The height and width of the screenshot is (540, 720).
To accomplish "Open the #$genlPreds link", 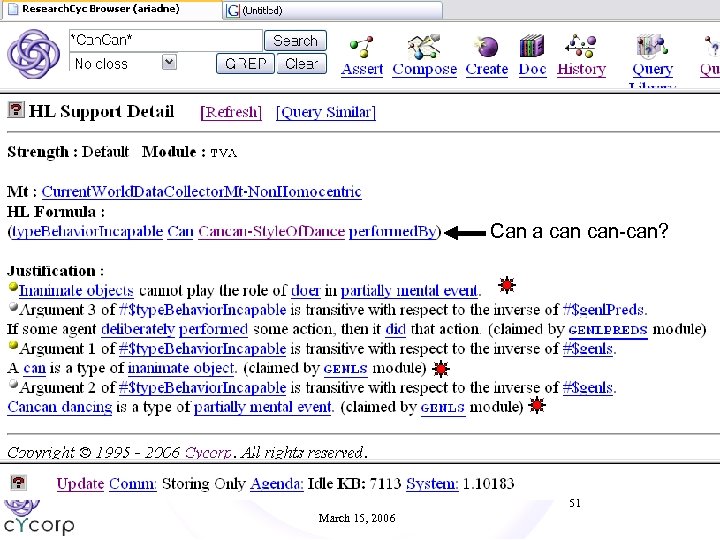I will pos(604,310).
